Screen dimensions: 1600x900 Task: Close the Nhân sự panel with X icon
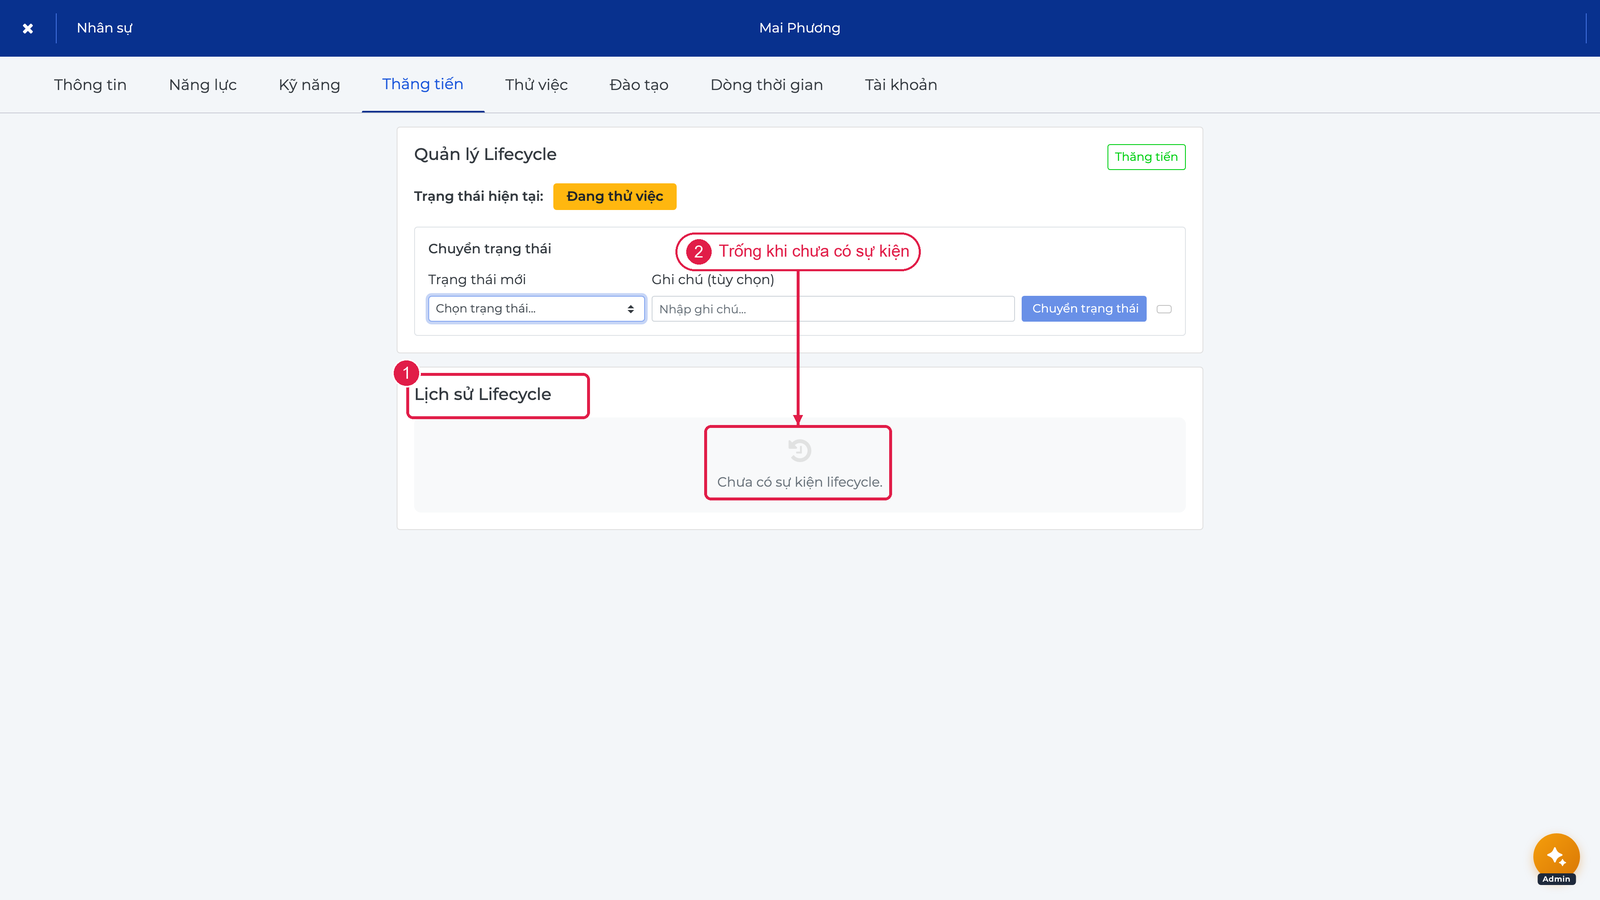pos(28,28)
